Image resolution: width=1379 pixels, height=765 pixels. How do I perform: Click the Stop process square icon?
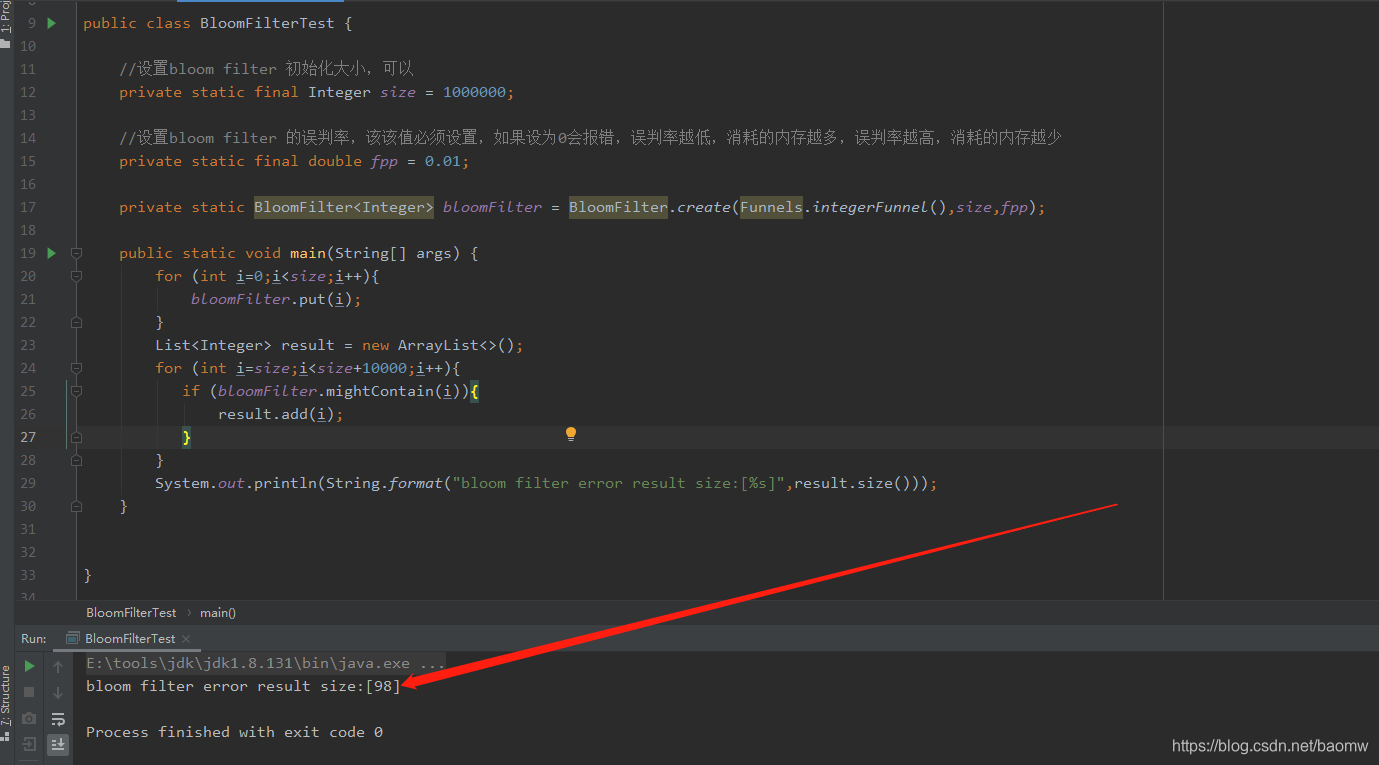pyautogui.click(x=29, y=692)
